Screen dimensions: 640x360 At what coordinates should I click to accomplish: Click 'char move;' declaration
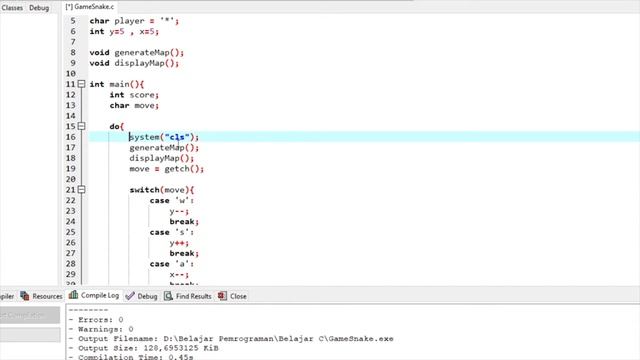134,106
